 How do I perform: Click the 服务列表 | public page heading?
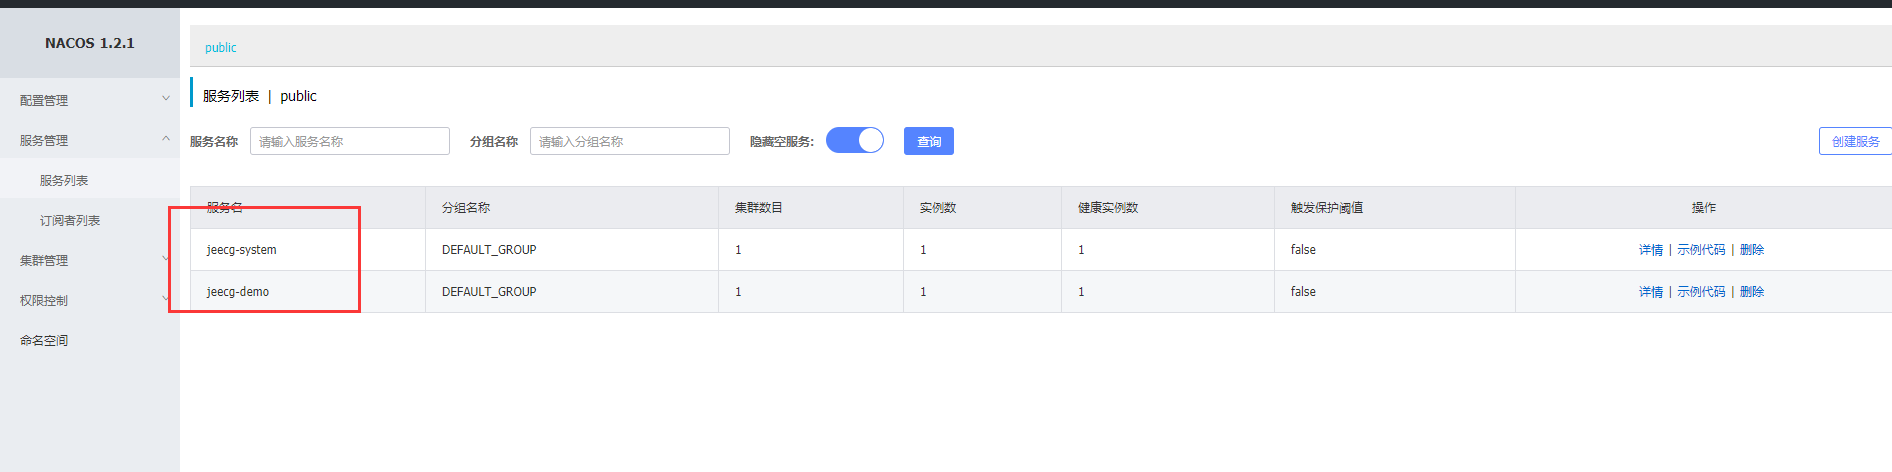(260, 96)
